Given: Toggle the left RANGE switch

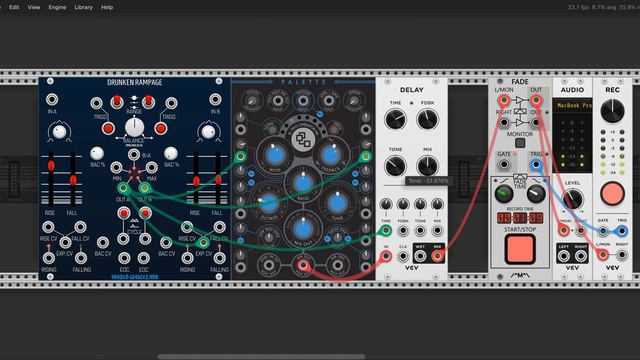Looking at the screenshot, I should point(117,101).
